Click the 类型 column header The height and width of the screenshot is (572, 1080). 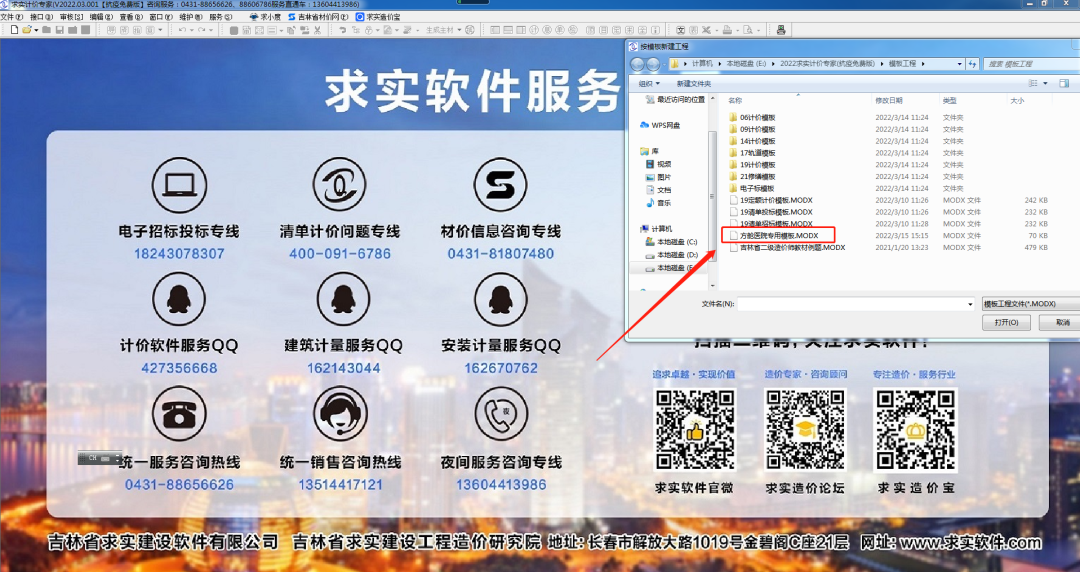pyautogui.click(x=949, y=101)
